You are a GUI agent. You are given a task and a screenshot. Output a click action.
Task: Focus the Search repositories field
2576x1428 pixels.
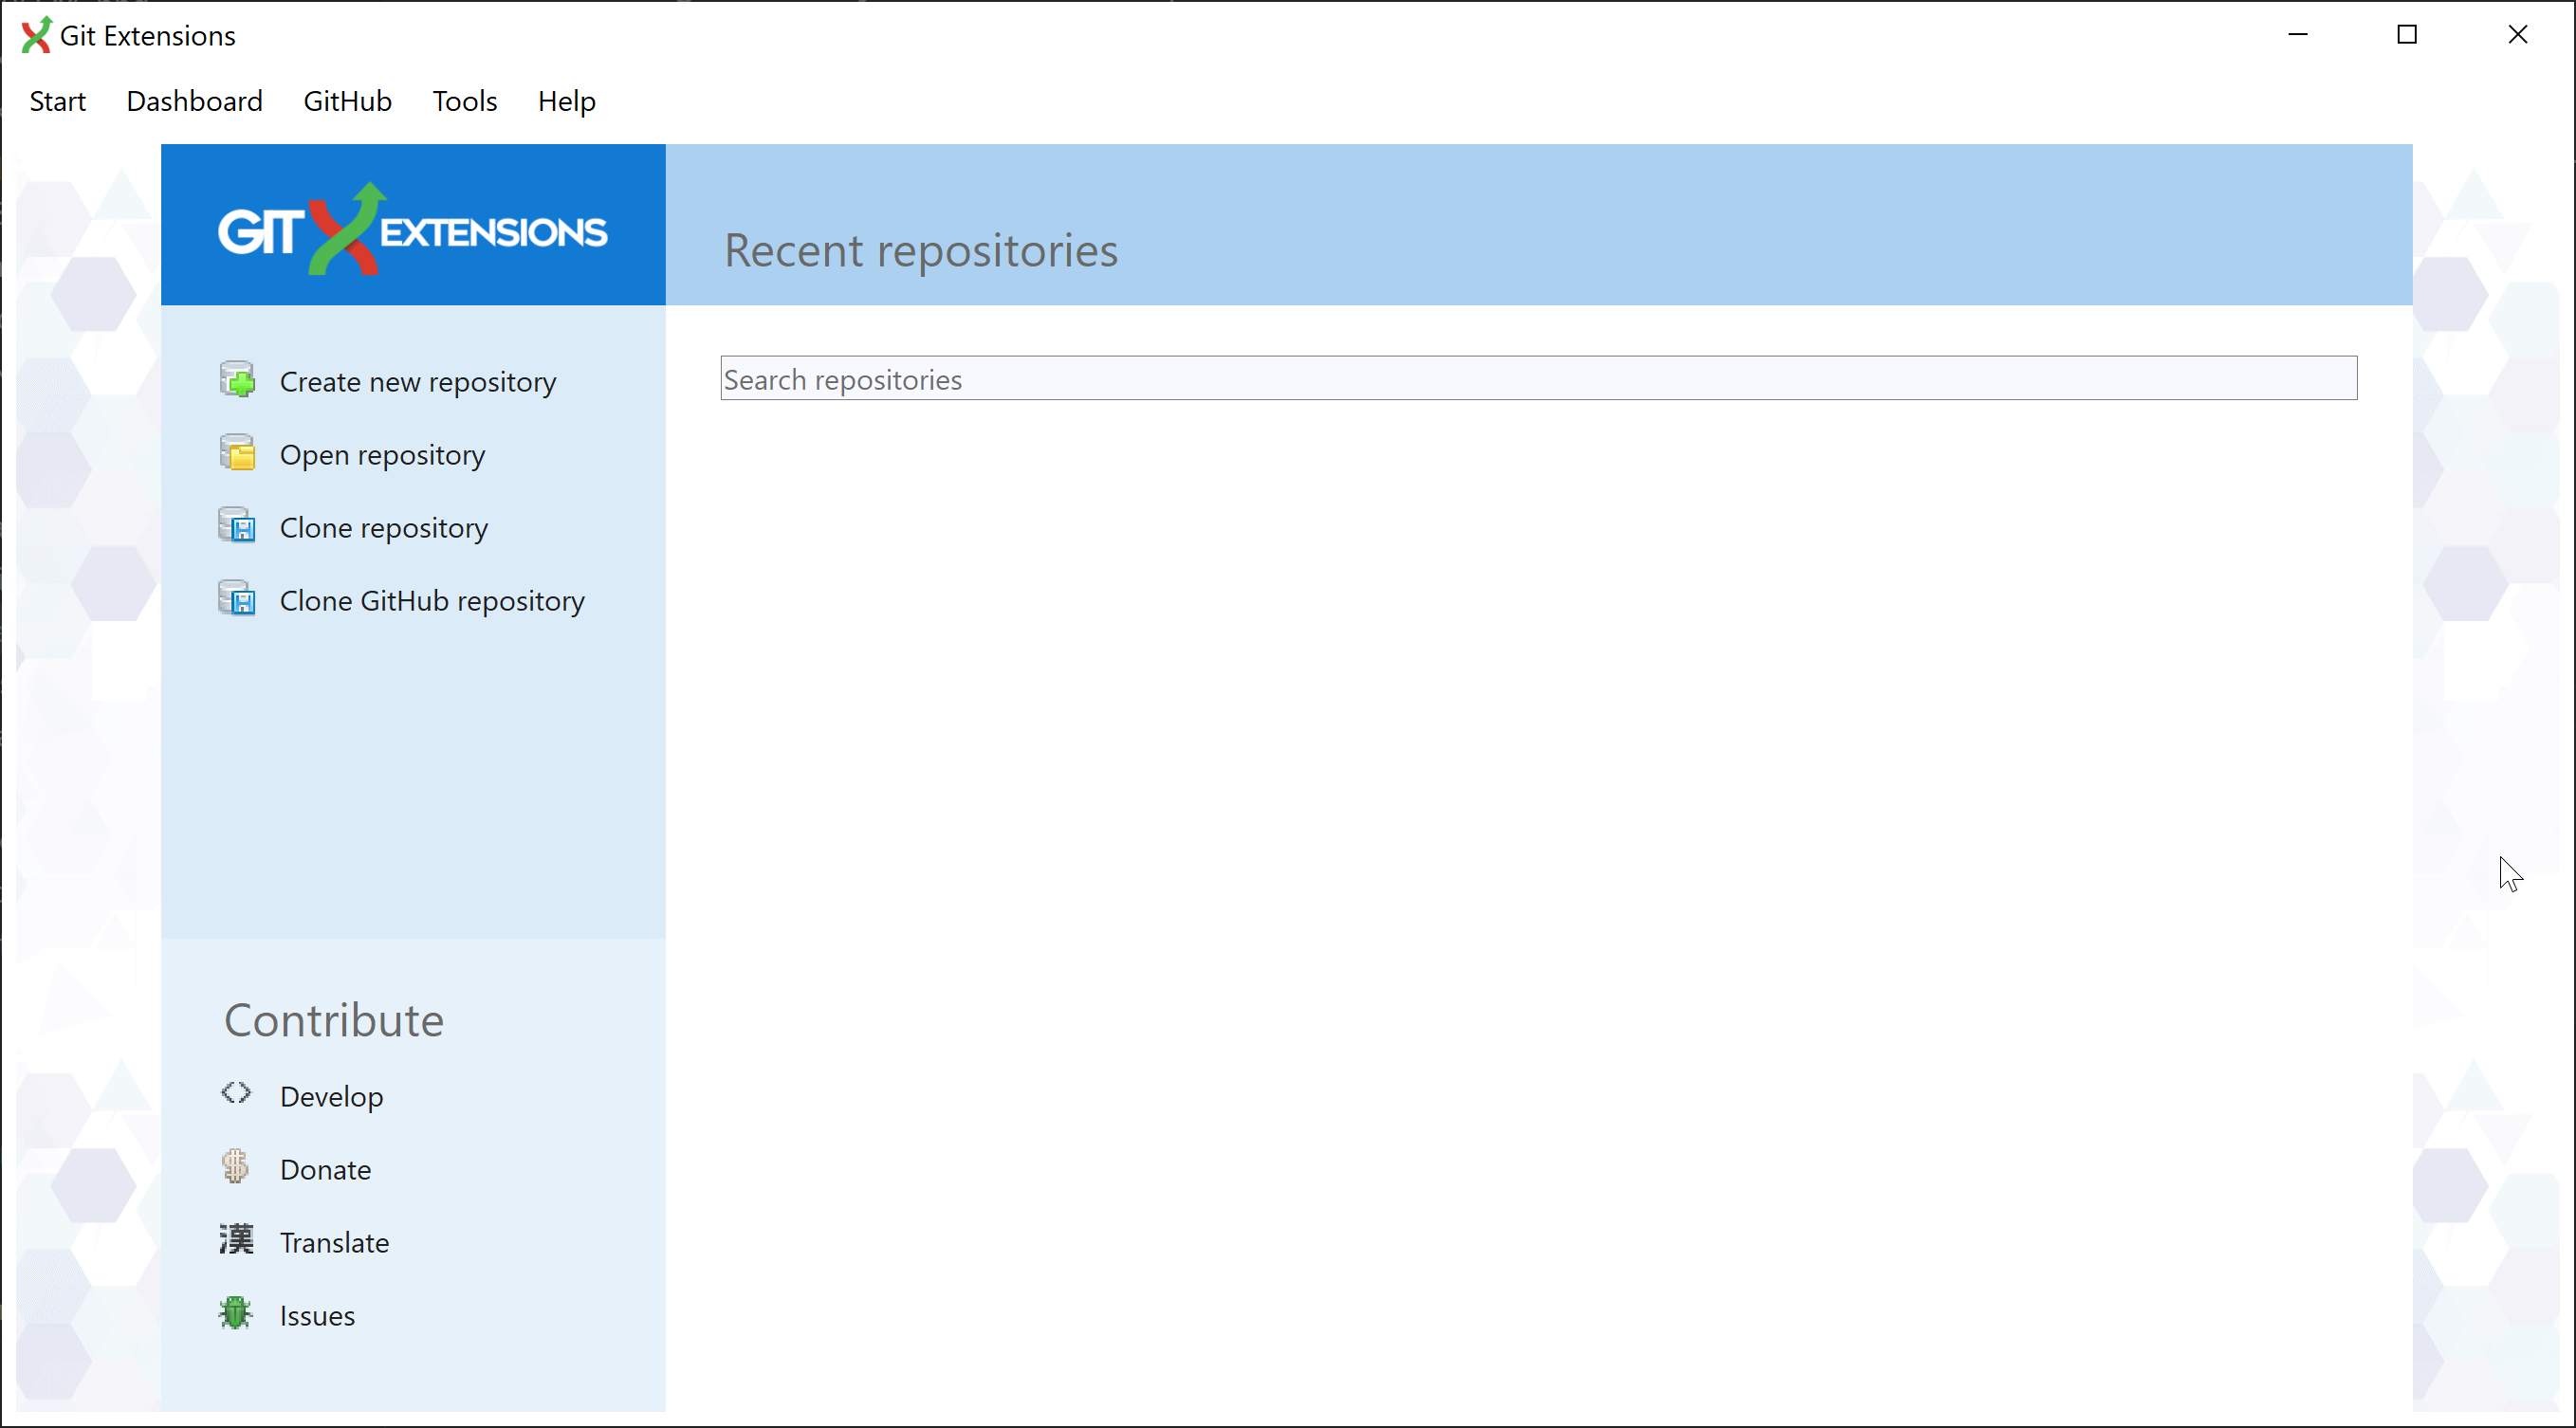(x=1537, y=379)
